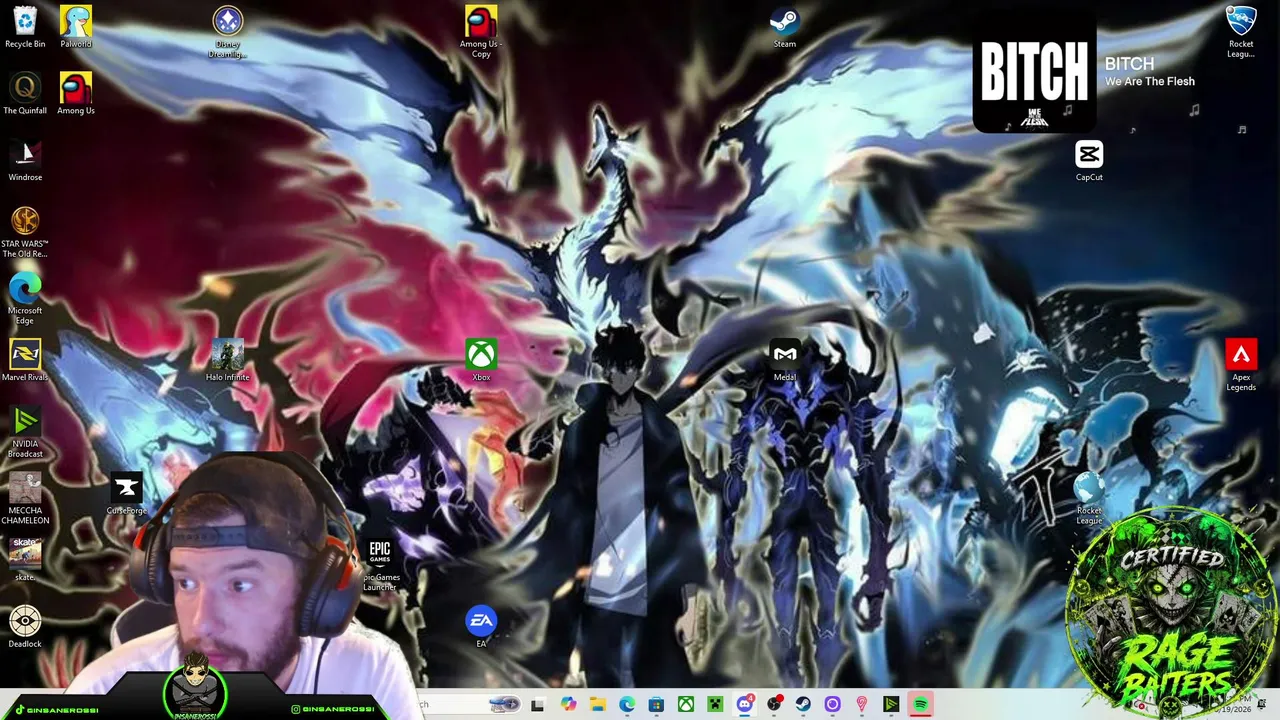Select the Epic Games Launcher shortcut

point(380,565)
